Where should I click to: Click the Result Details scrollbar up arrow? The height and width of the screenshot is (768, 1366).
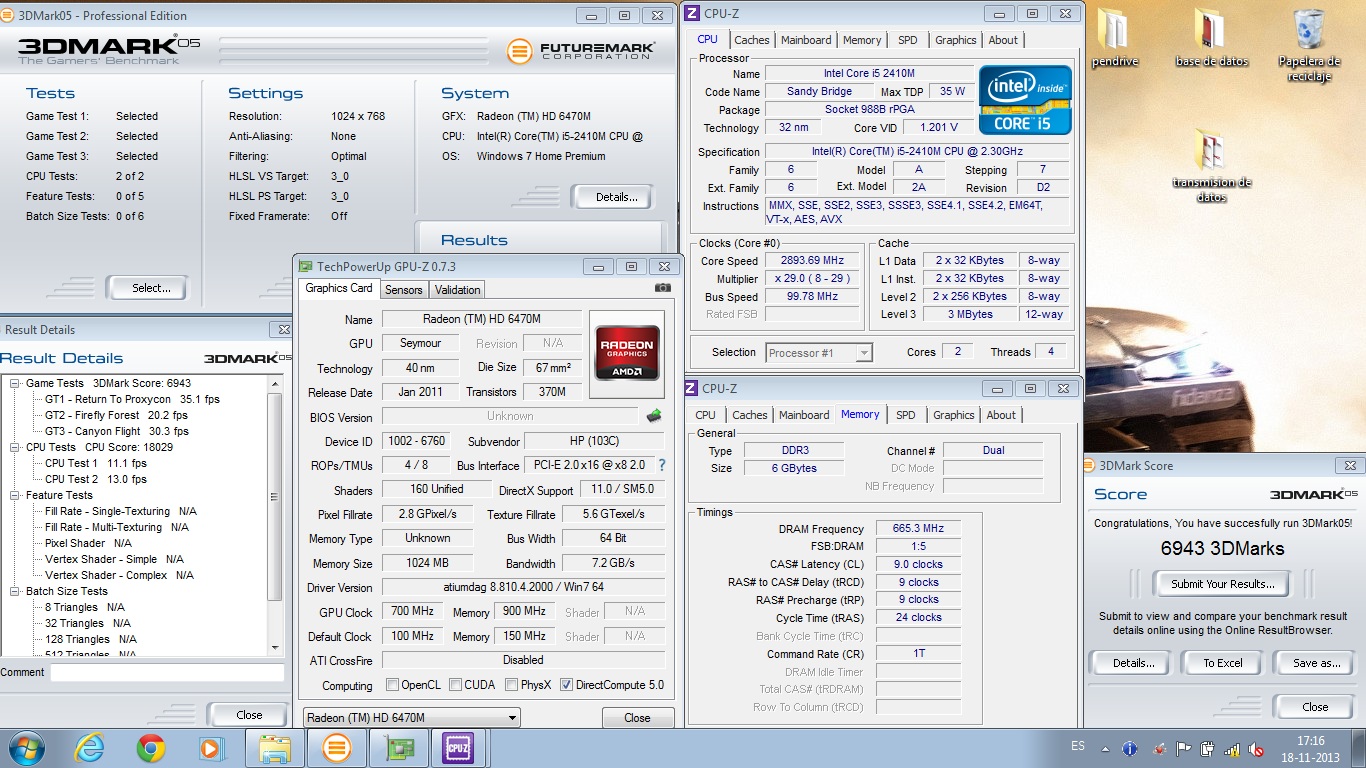[x=275, y=384]
